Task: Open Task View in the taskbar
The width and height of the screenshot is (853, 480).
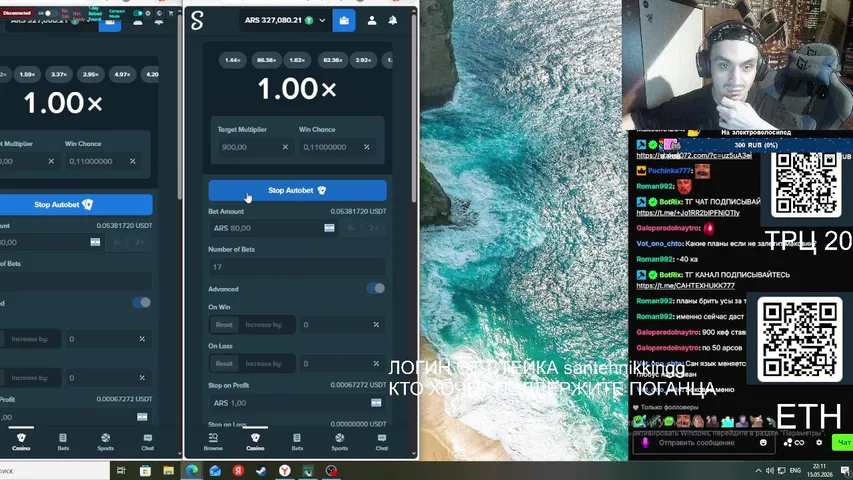Action: [121, 471]
